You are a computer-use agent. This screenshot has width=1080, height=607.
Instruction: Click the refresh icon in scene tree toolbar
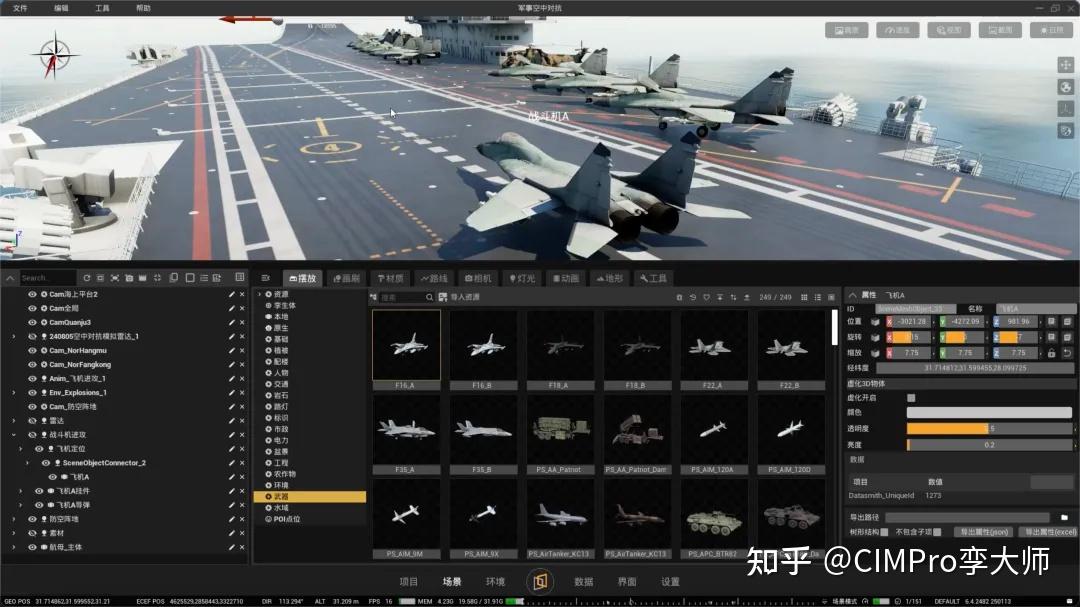(86, 277)
